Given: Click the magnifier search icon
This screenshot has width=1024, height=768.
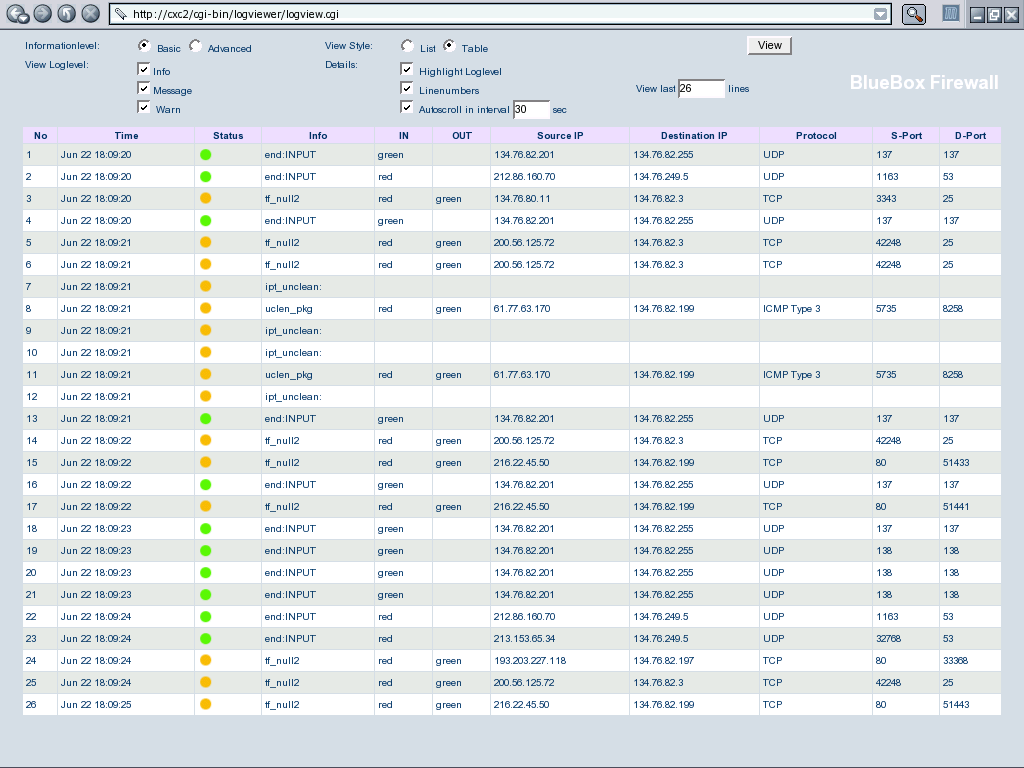Looking at the screenshot, I should coord(913,14).
